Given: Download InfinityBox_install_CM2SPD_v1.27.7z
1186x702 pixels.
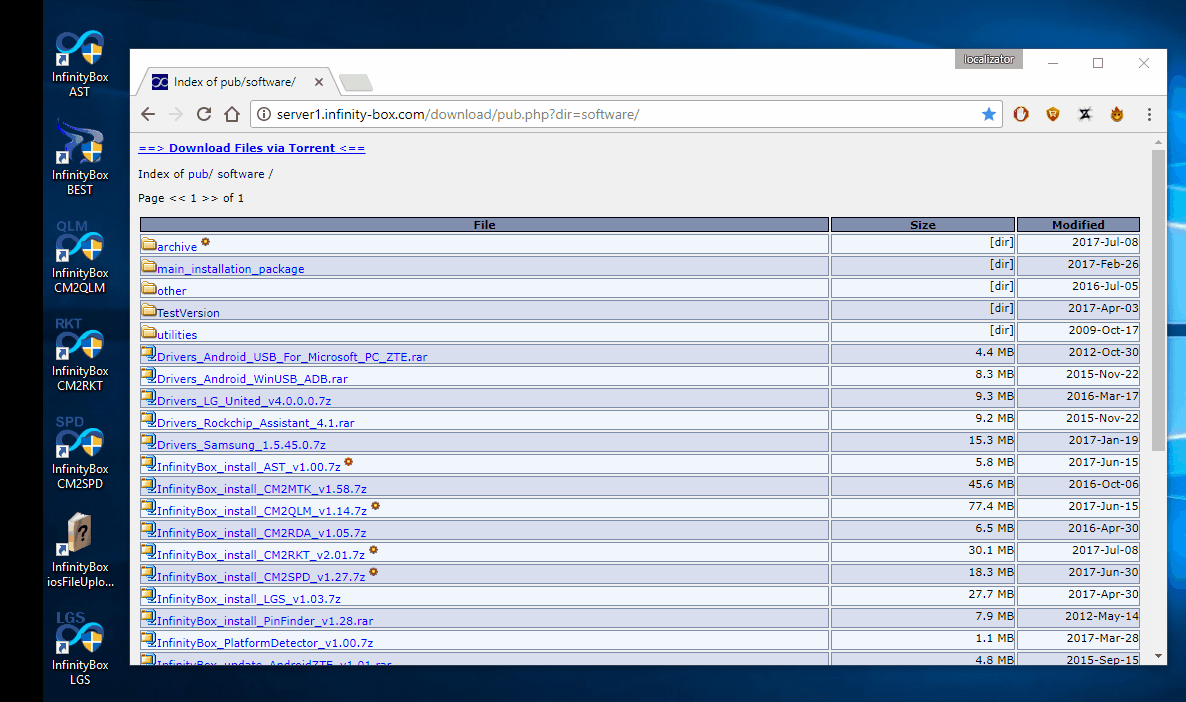Looking at the screenshot, I should [261, 576].
